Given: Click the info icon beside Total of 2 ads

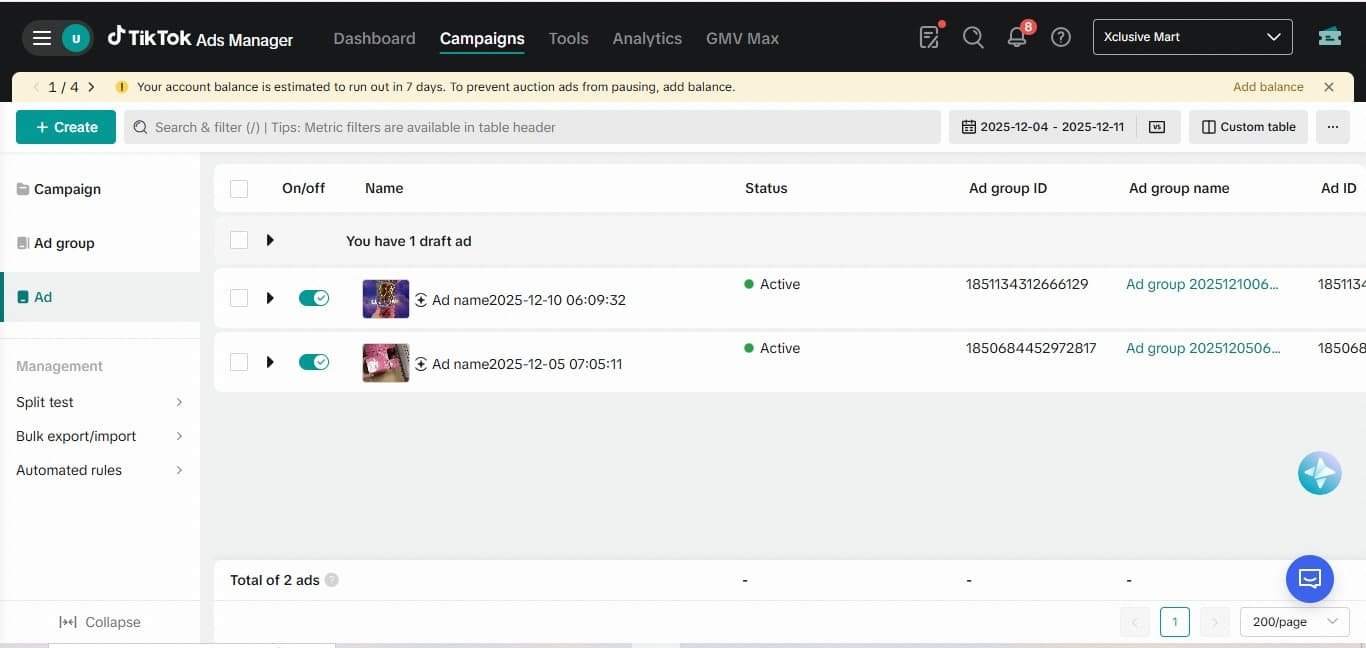Looking at the screenshot, I should click(x=332, y=580).
